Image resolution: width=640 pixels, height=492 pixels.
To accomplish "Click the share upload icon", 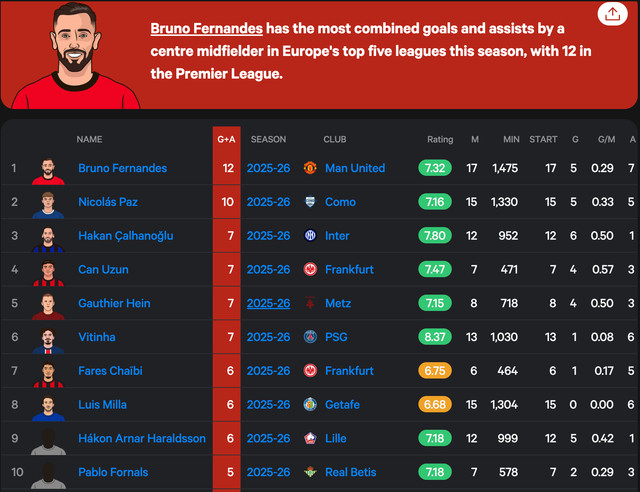I will pos(610,14).
